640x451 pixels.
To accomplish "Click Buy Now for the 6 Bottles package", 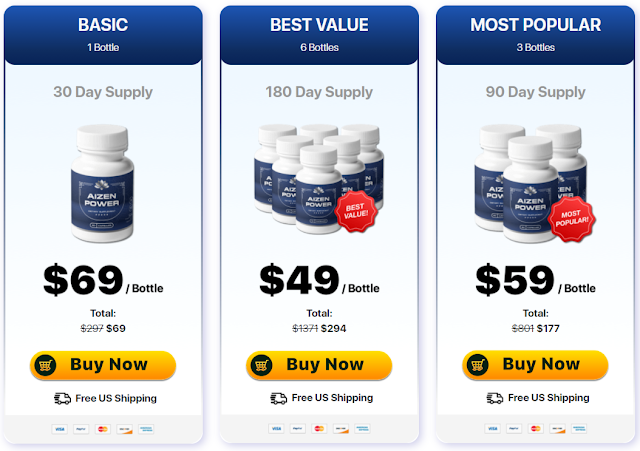I will (x=319, y=365).
